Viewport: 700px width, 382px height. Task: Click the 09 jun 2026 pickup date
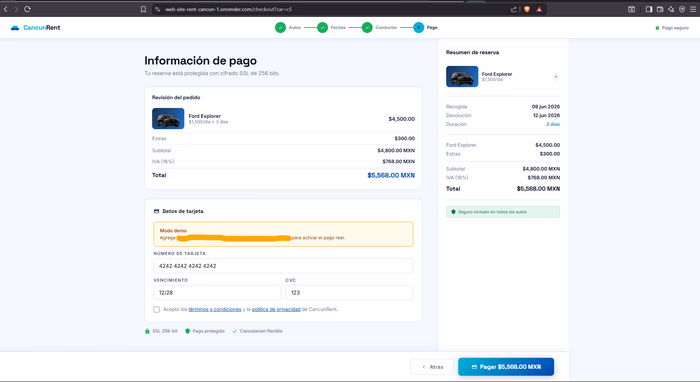[546, 107]
